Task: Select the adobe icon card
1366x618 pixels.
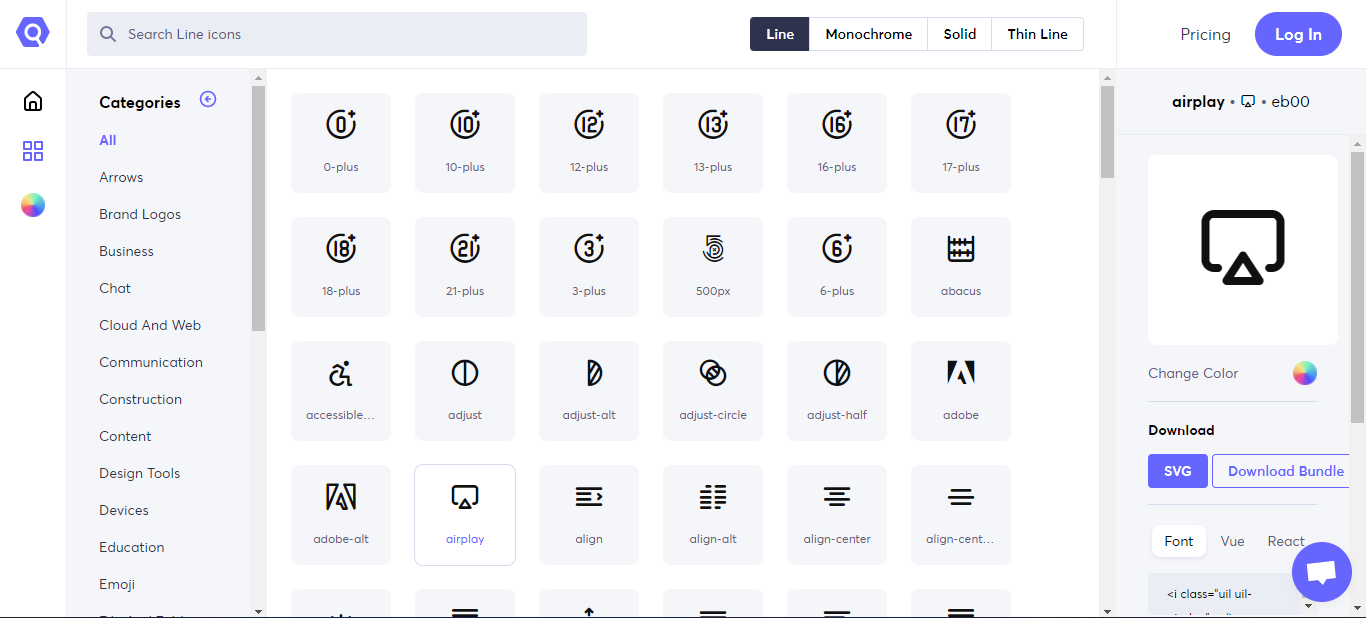Action: tap(961, 391)
